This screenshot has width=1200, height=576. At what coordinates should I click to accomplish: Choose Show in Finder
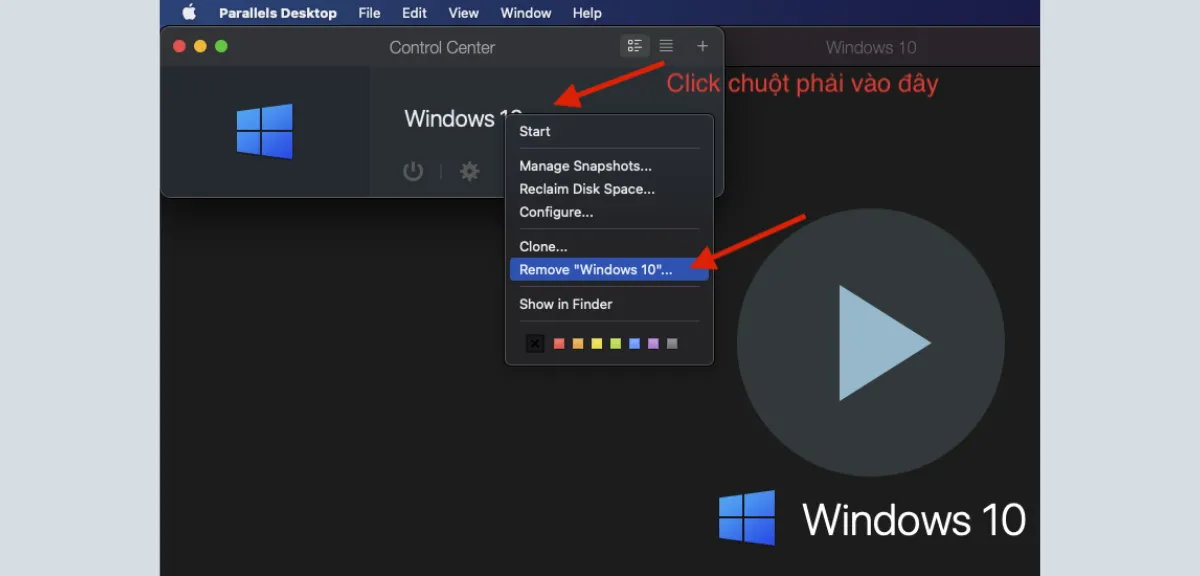coord(566,304)
